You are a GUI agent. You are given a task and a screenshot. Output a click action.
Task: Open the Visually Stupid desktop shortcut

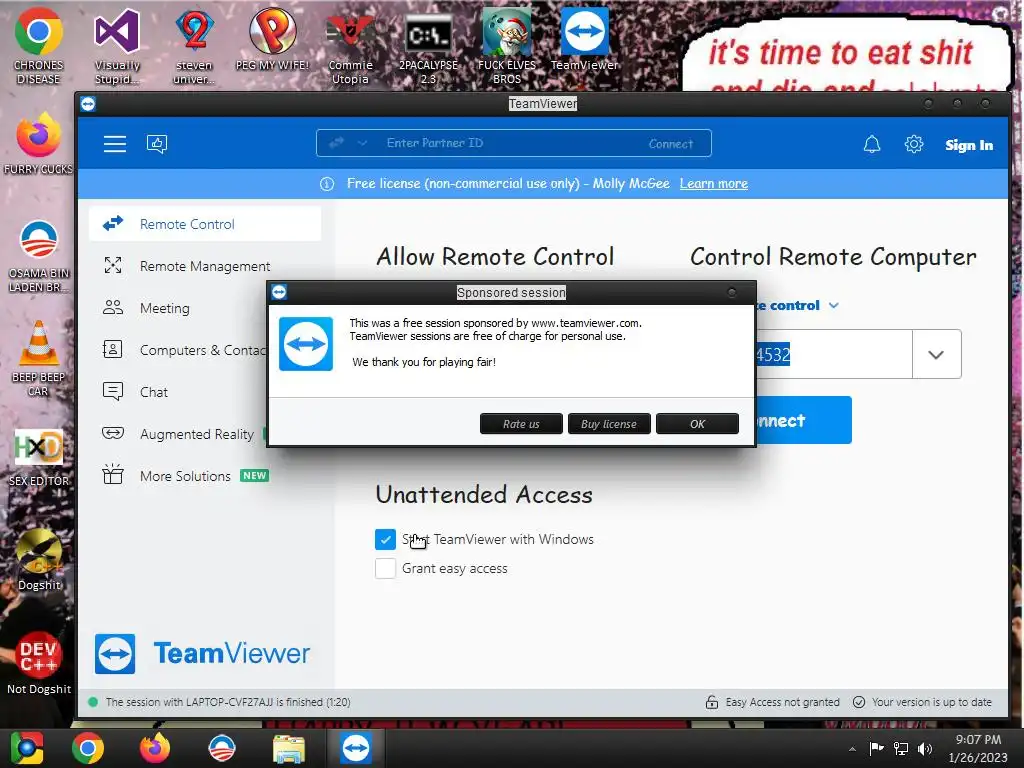pos(117,46)
